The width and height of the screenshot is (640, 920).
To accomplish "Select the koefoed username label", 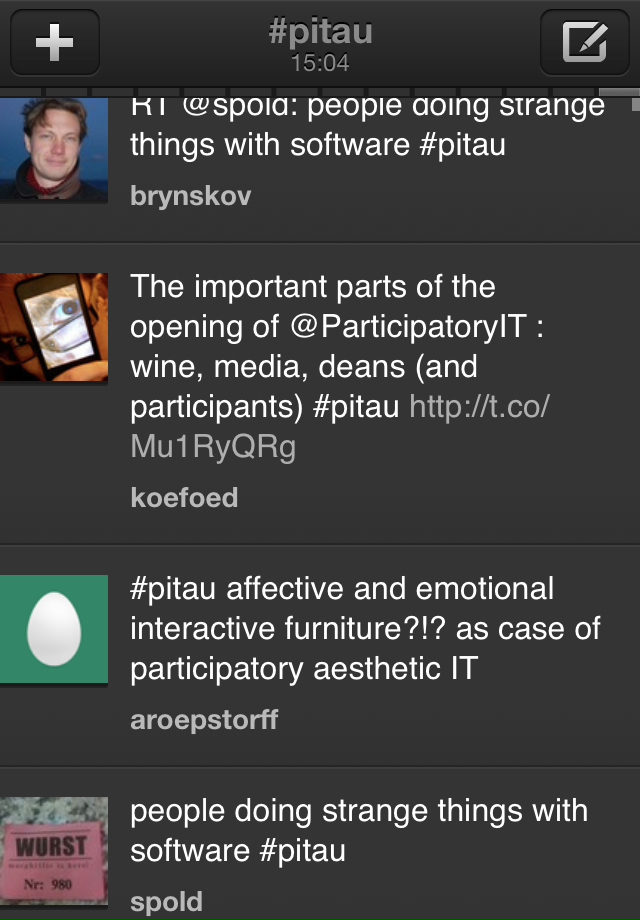I will pos(184,497).
